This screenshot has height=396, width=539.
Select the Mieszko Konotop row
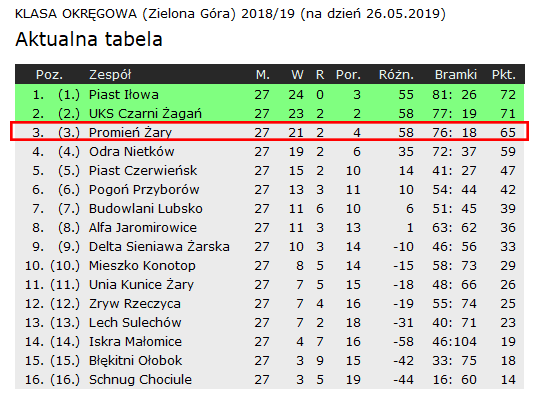pyautogui.click(x=270, y=266)
